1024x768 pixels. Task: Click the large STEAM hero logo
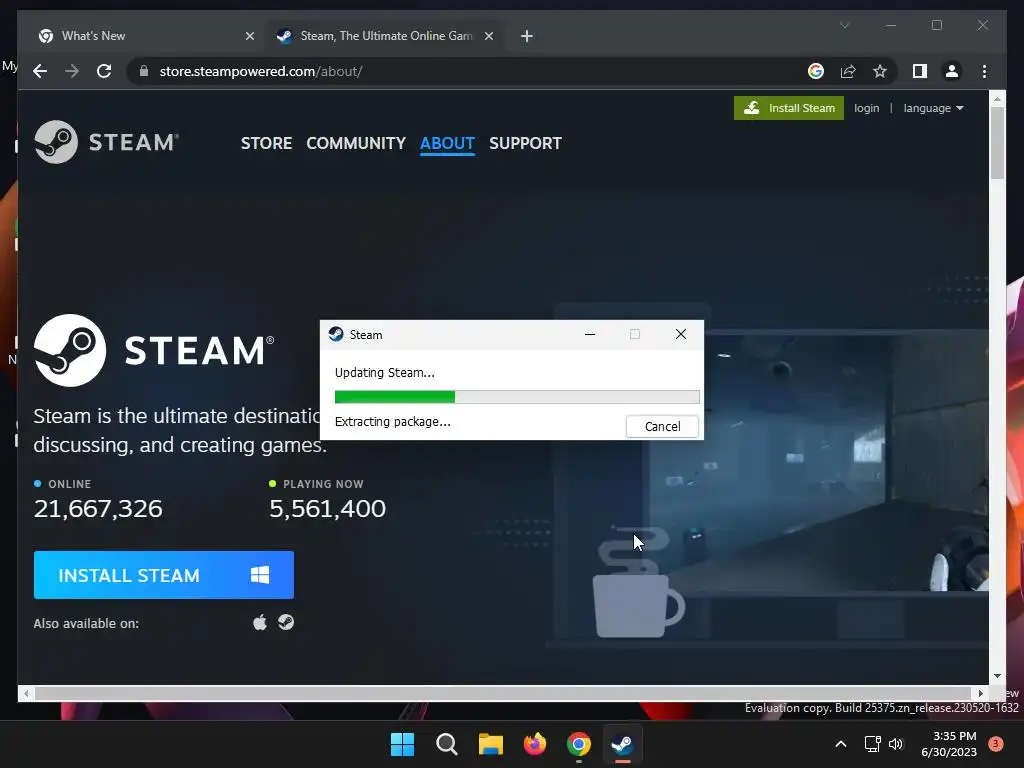tap(154, 350)
